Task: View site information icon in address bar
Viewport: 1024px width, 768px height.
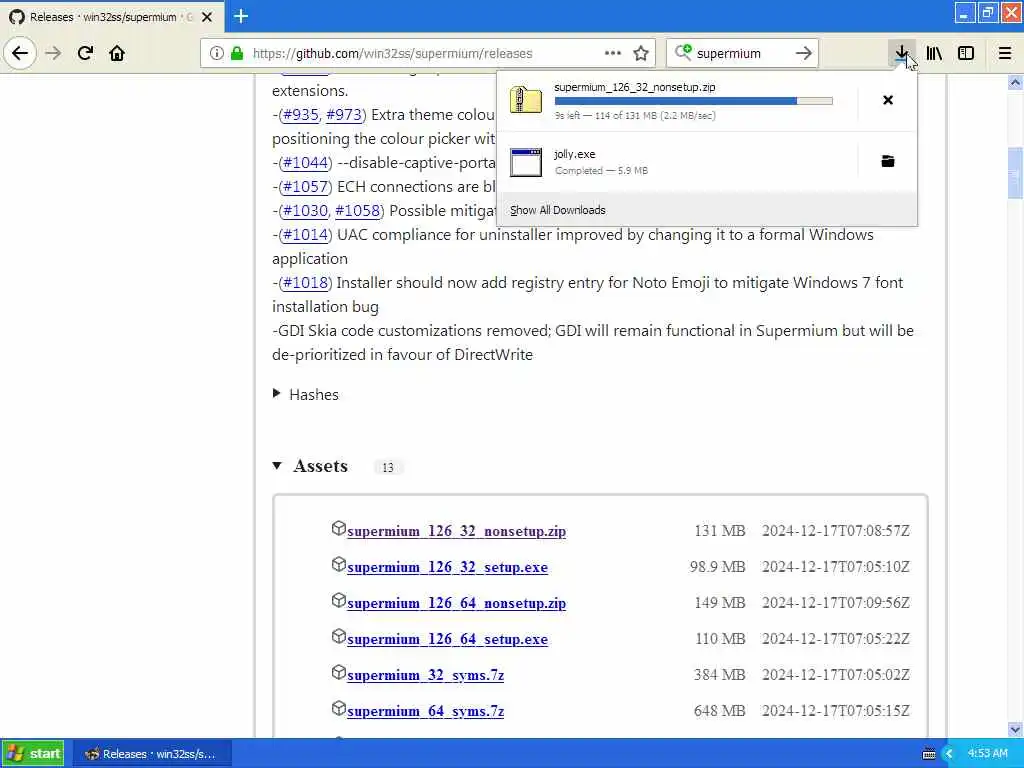Action: (216, 53)
